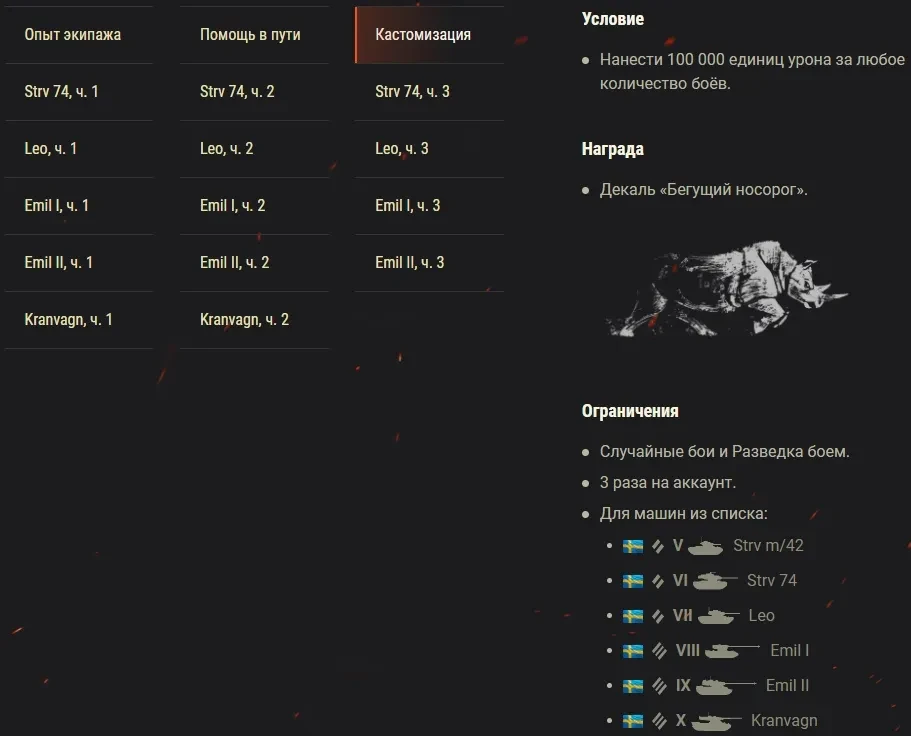Click the running rhino decal image
Screen dimensions: 911x736
tap(726, 286)
